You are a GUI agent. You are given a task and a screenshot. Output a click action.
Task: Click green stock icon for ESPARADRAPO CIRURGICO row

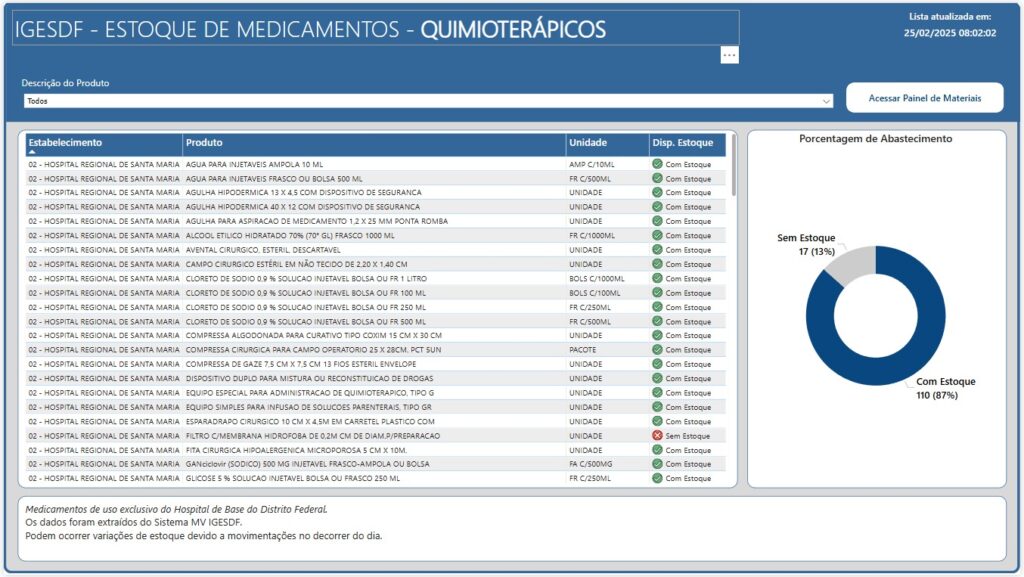pyautogui.click(x=657, y=421)
